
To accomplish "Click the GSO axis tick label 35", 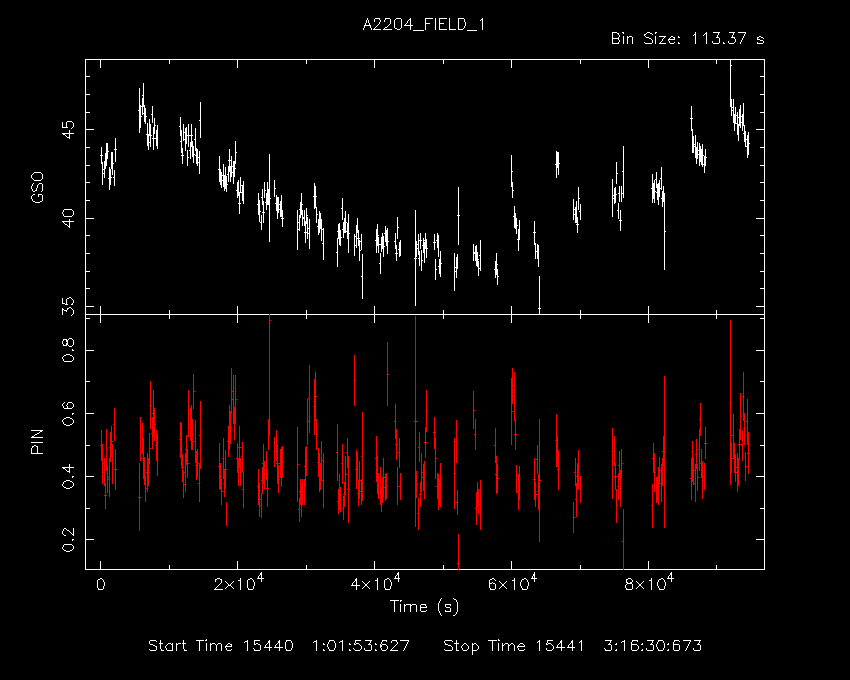I will pos(68,306).
